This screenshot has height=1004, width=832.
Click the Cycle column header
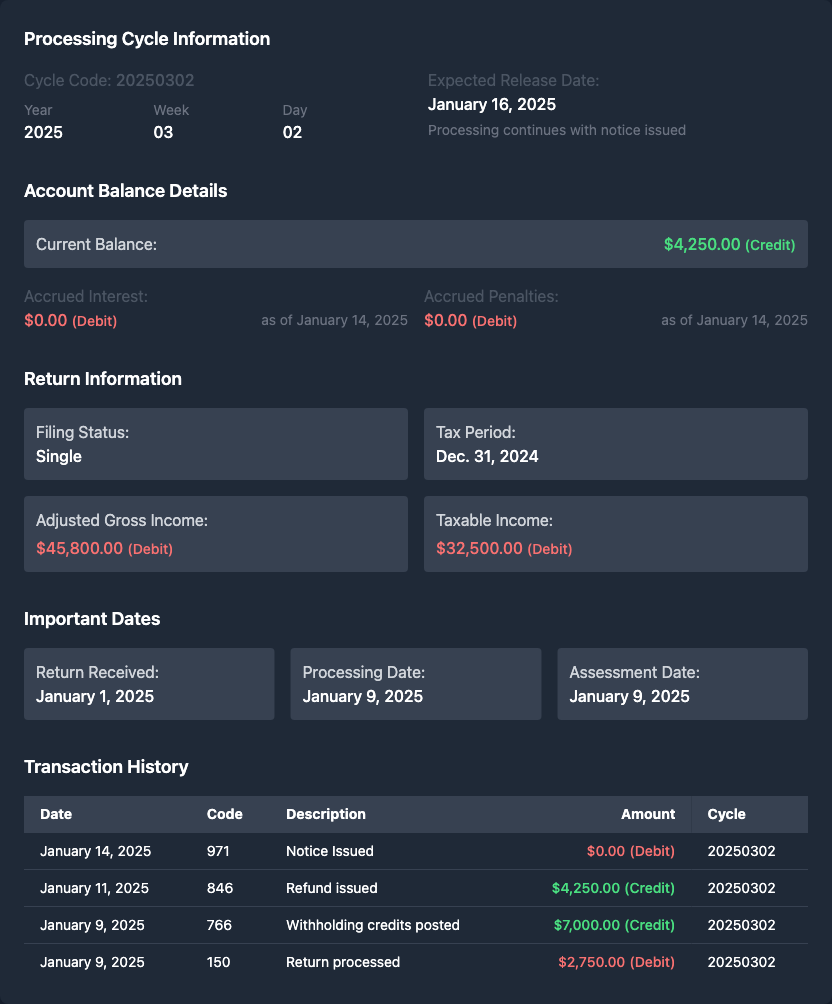[726, 814]
